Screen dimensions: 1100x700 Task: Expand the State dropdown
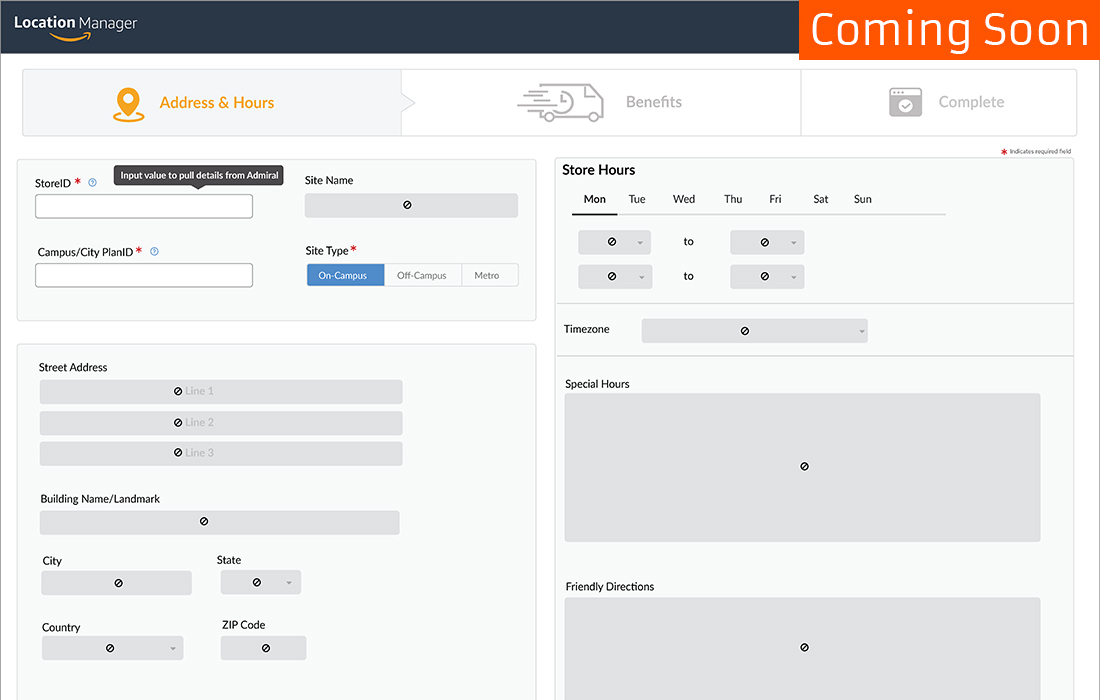pos(260,582)
